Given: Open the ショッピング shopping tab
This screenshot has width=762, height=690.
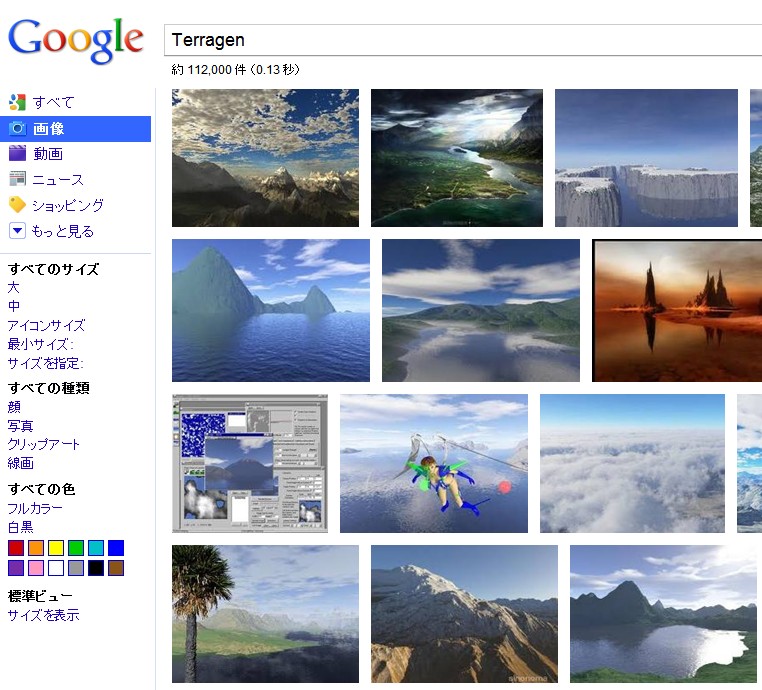Looking at the screenshot, I should point(68,205).
